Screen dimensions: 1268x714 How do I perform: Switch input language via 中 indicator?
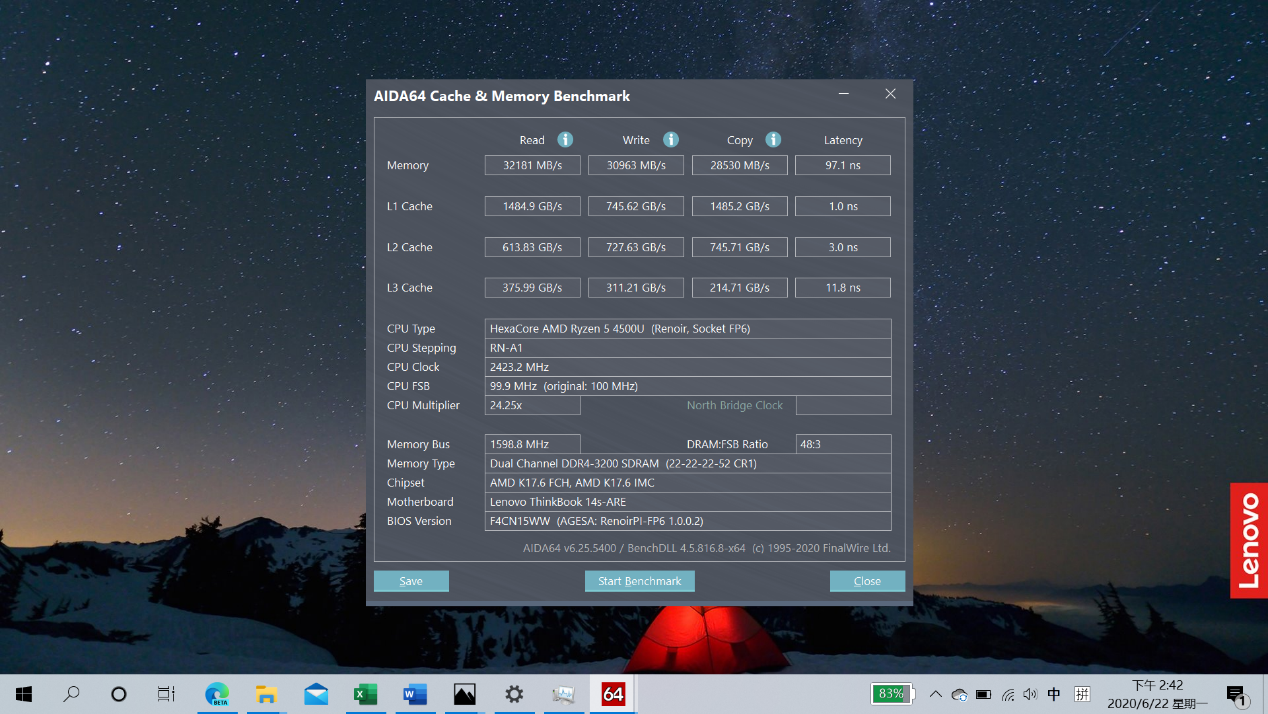(x=1054, y=694)
